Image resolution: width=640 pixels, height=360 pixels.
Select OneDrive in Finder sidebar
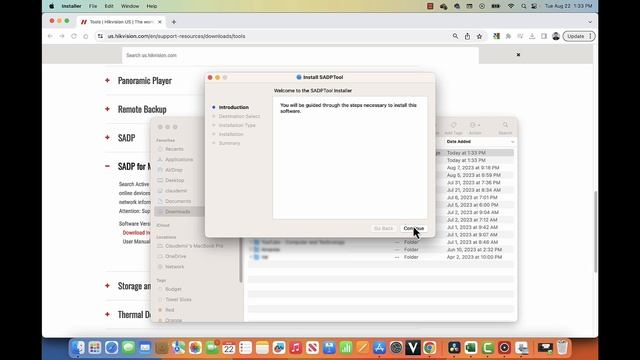click(176, 256)
